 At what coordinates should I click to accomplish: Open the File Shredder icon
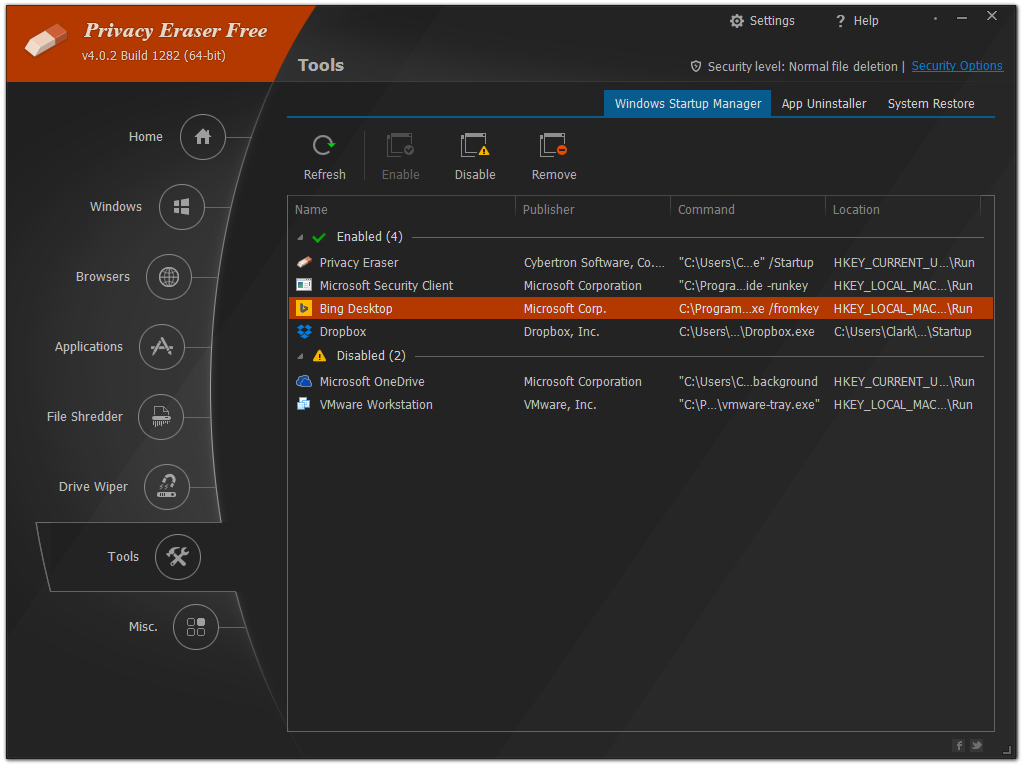coord(162,417)
